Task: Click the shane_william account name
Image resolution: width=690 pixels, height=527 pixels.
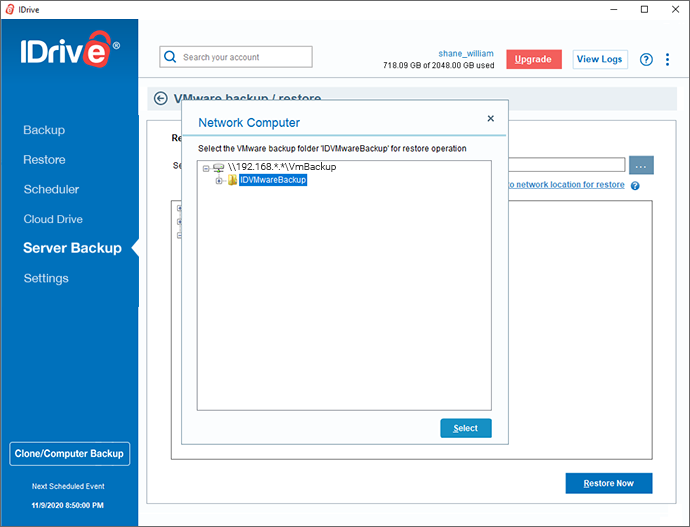Action: (x=466, y=54)
